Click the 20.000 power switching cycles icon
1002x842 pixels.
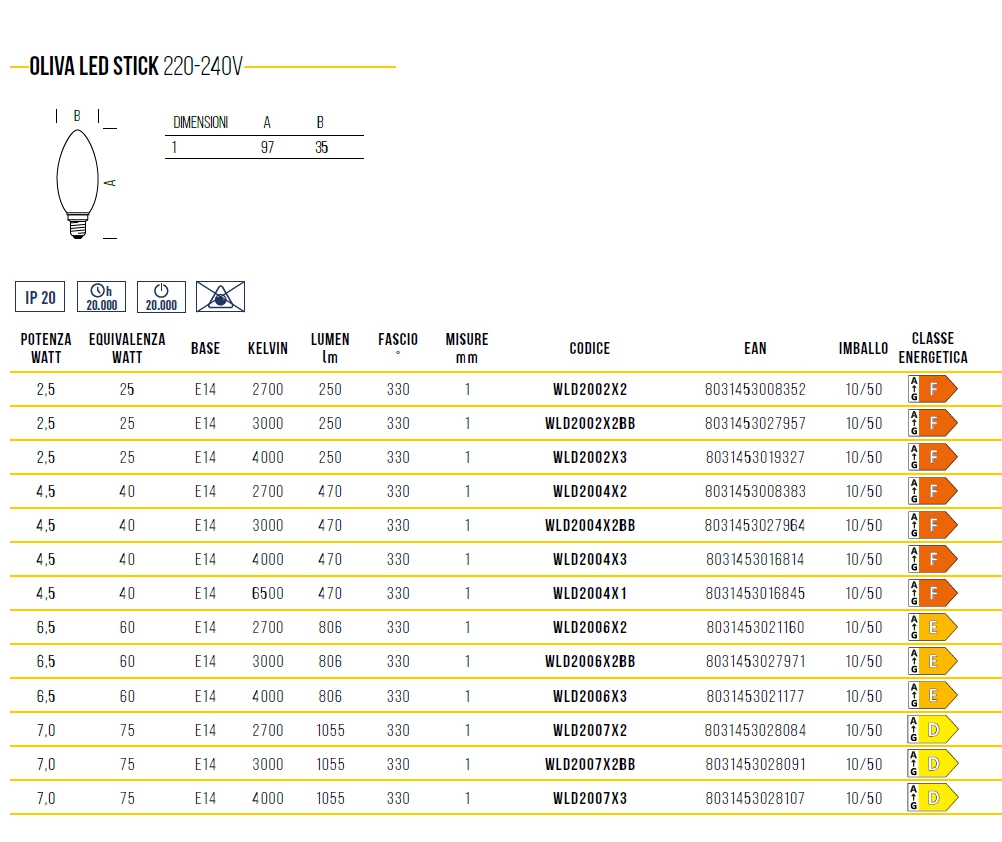pos(161,297)
